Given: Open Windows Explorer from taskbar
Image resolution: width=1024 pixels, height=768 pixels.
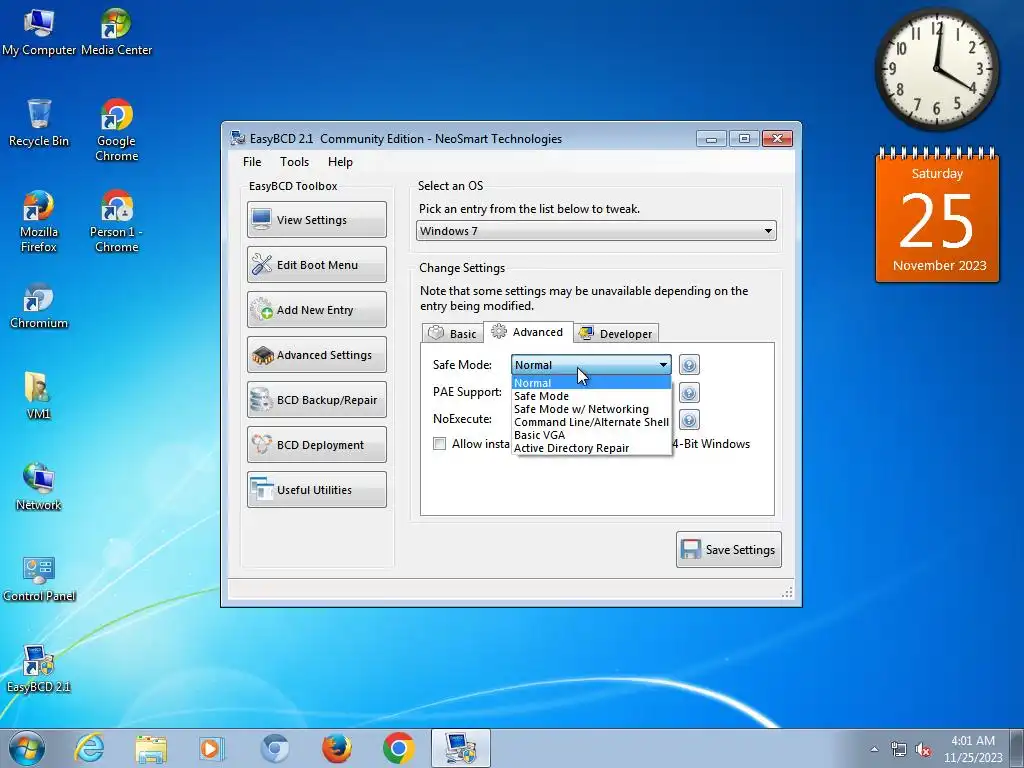Looking at the screenshot, I should pyautogui.click(x=151, y=748).
